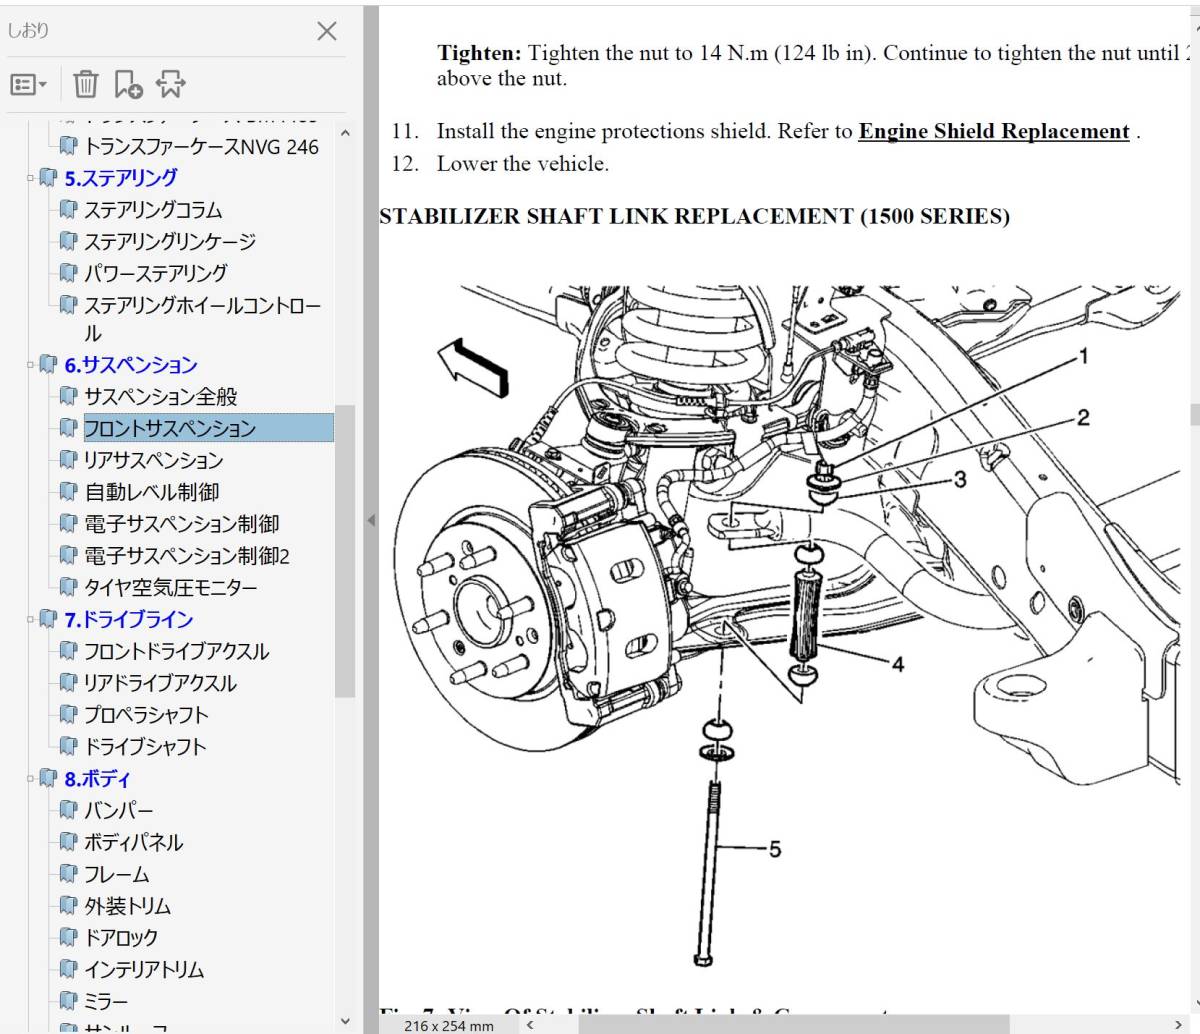
Task: Click document horizontal scroll left arrow
Action: pos(530,1025)
